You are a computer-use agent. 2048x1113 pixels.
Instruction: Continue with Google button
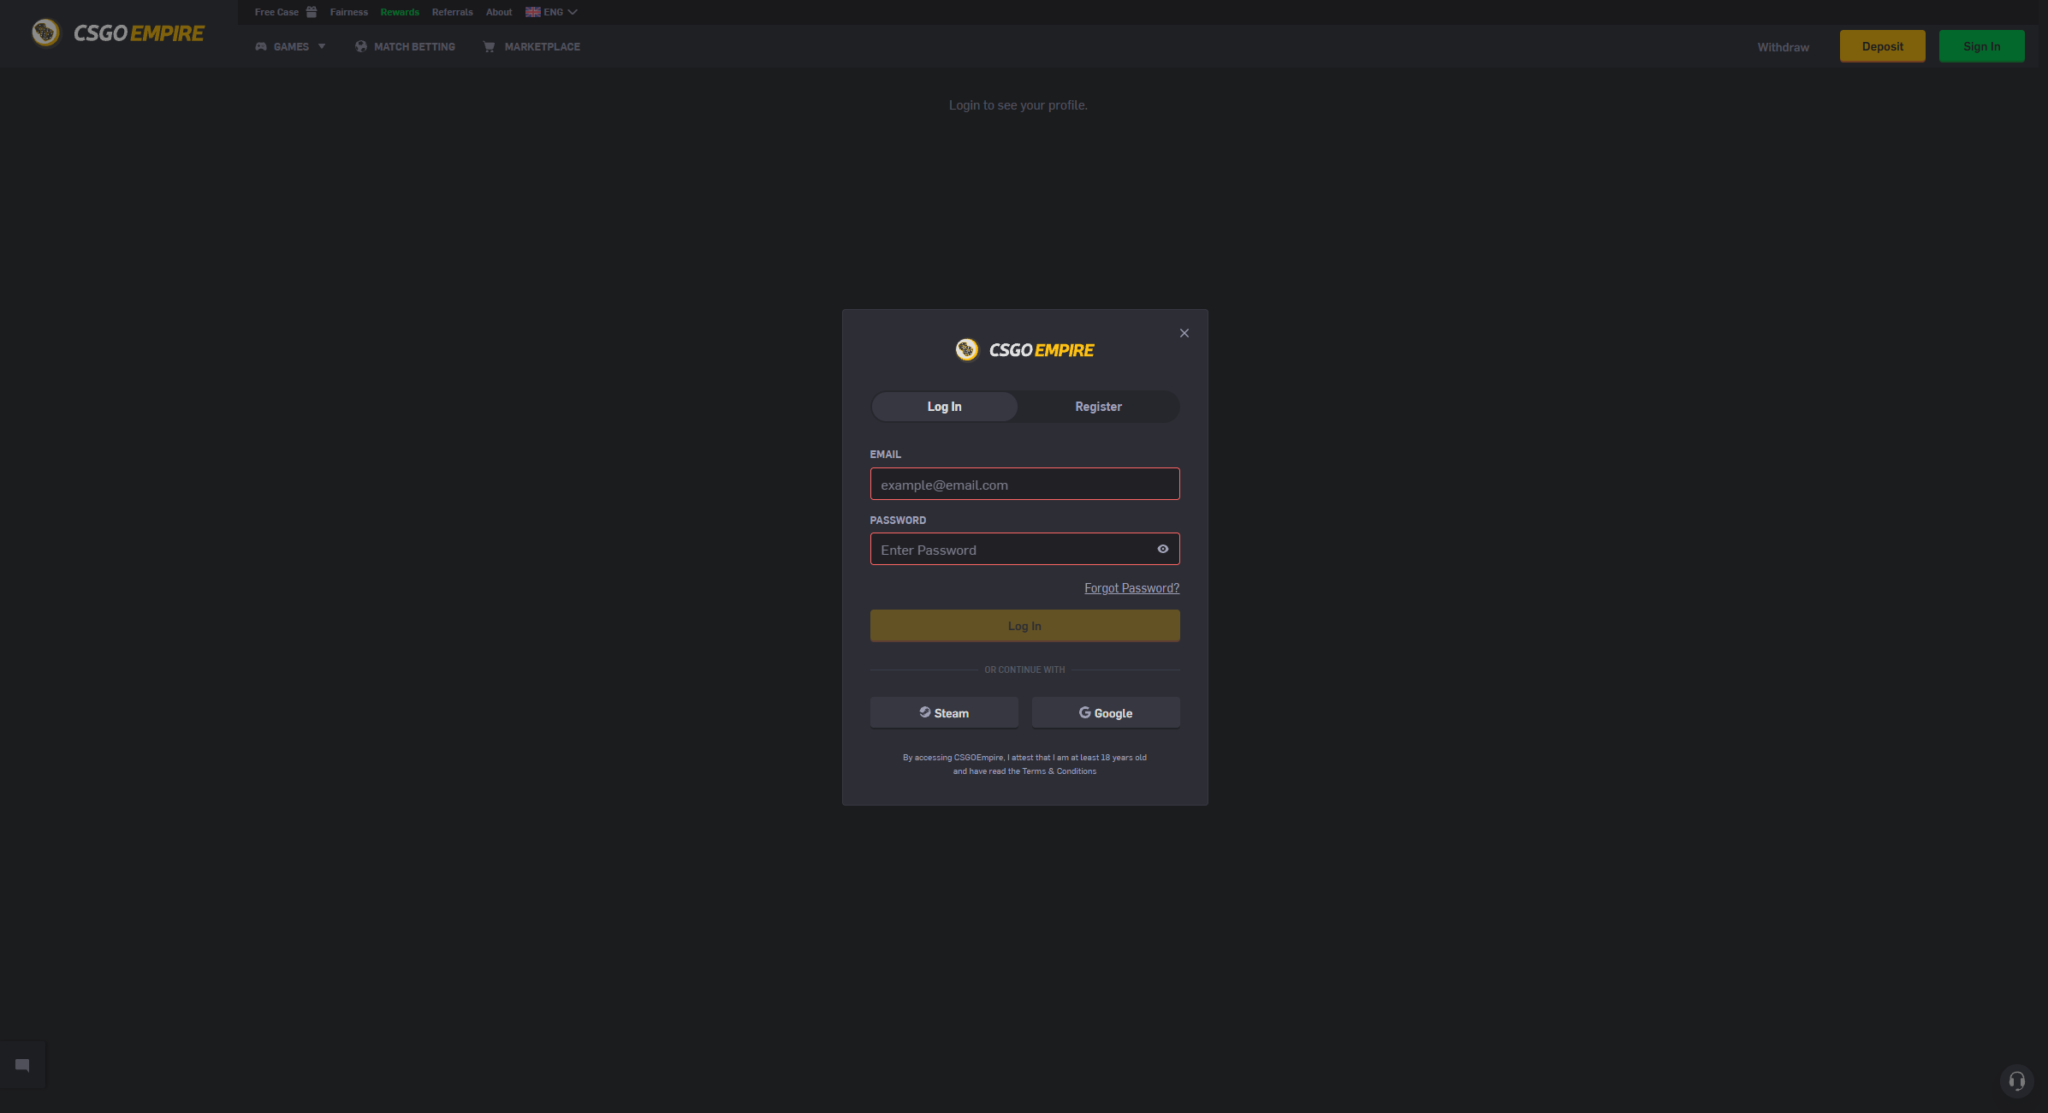point(1105,713)
